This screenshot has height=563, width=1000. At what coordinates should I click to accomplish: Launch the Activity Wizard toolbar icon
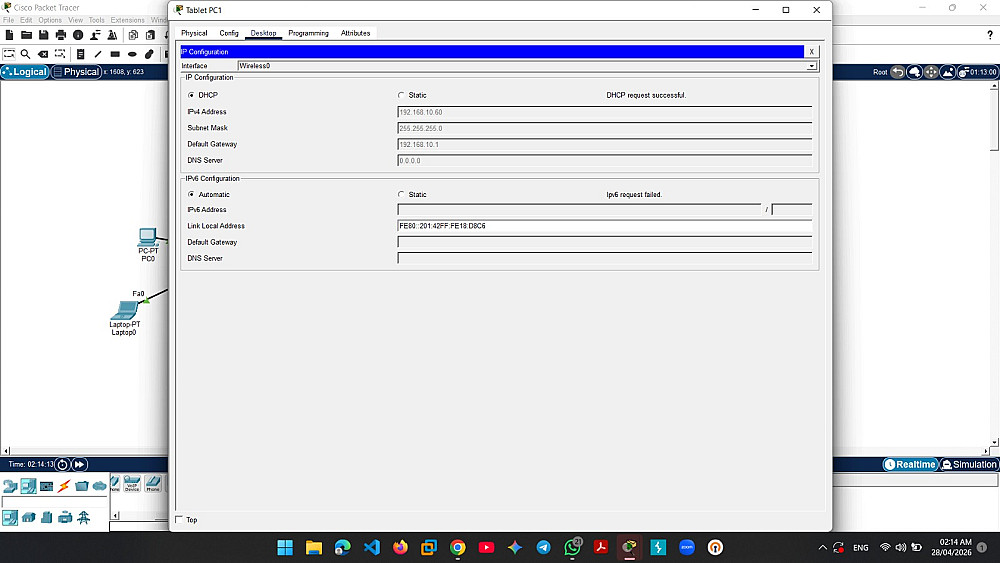[95, 35]
